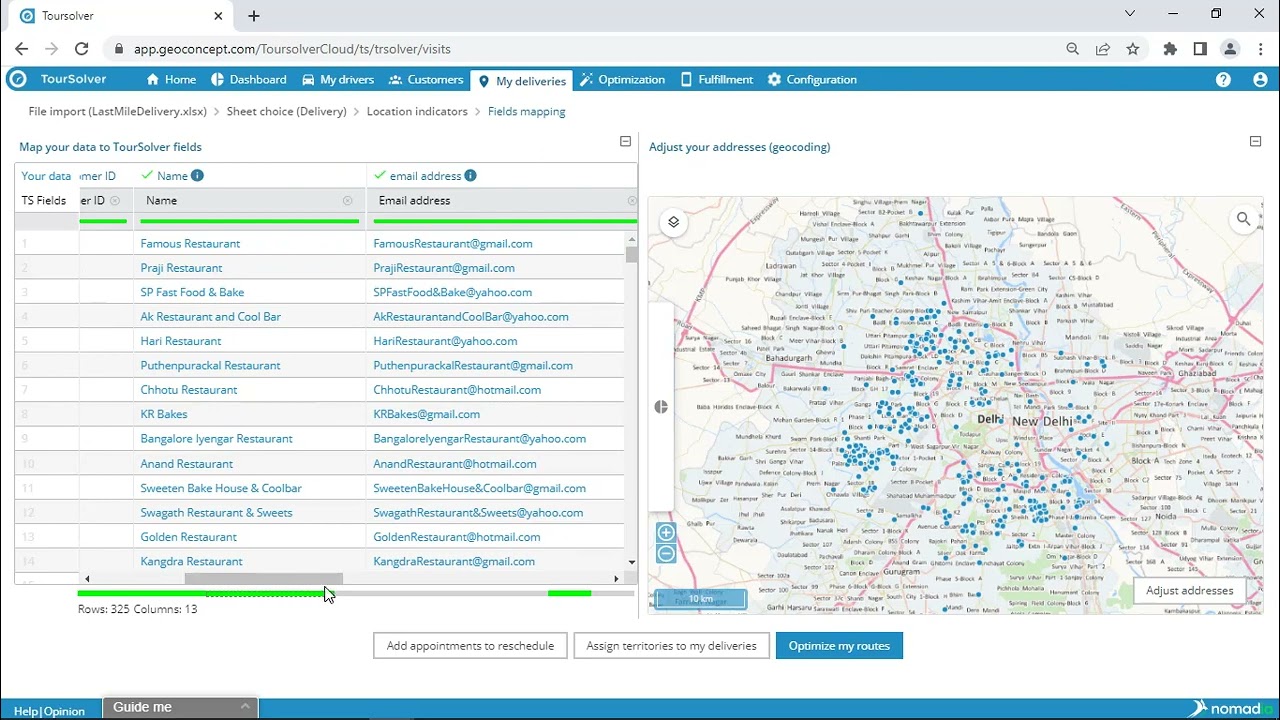Image resolution: width=1280 pixels, height=720 pixels.
Task: Click table scroll left arrow
Action: 87,579
